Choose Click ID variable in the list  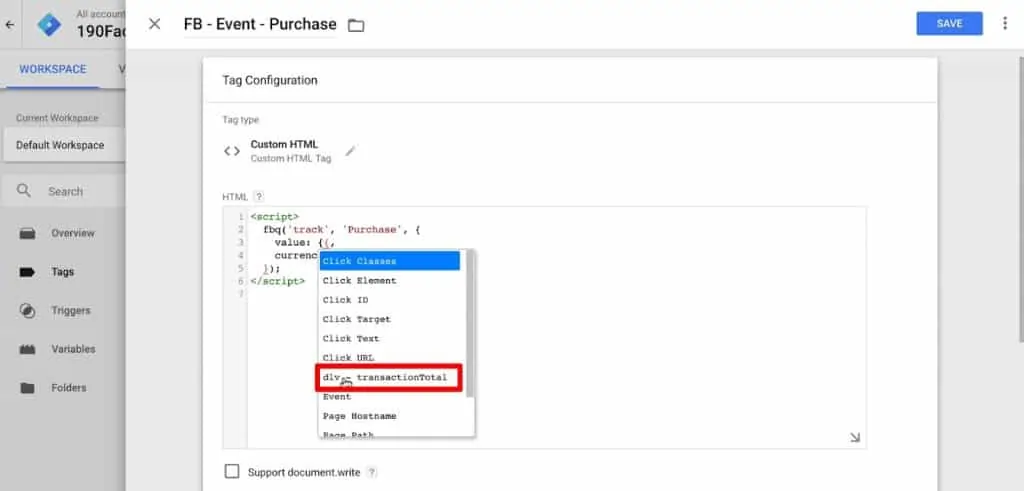point(389,300)
